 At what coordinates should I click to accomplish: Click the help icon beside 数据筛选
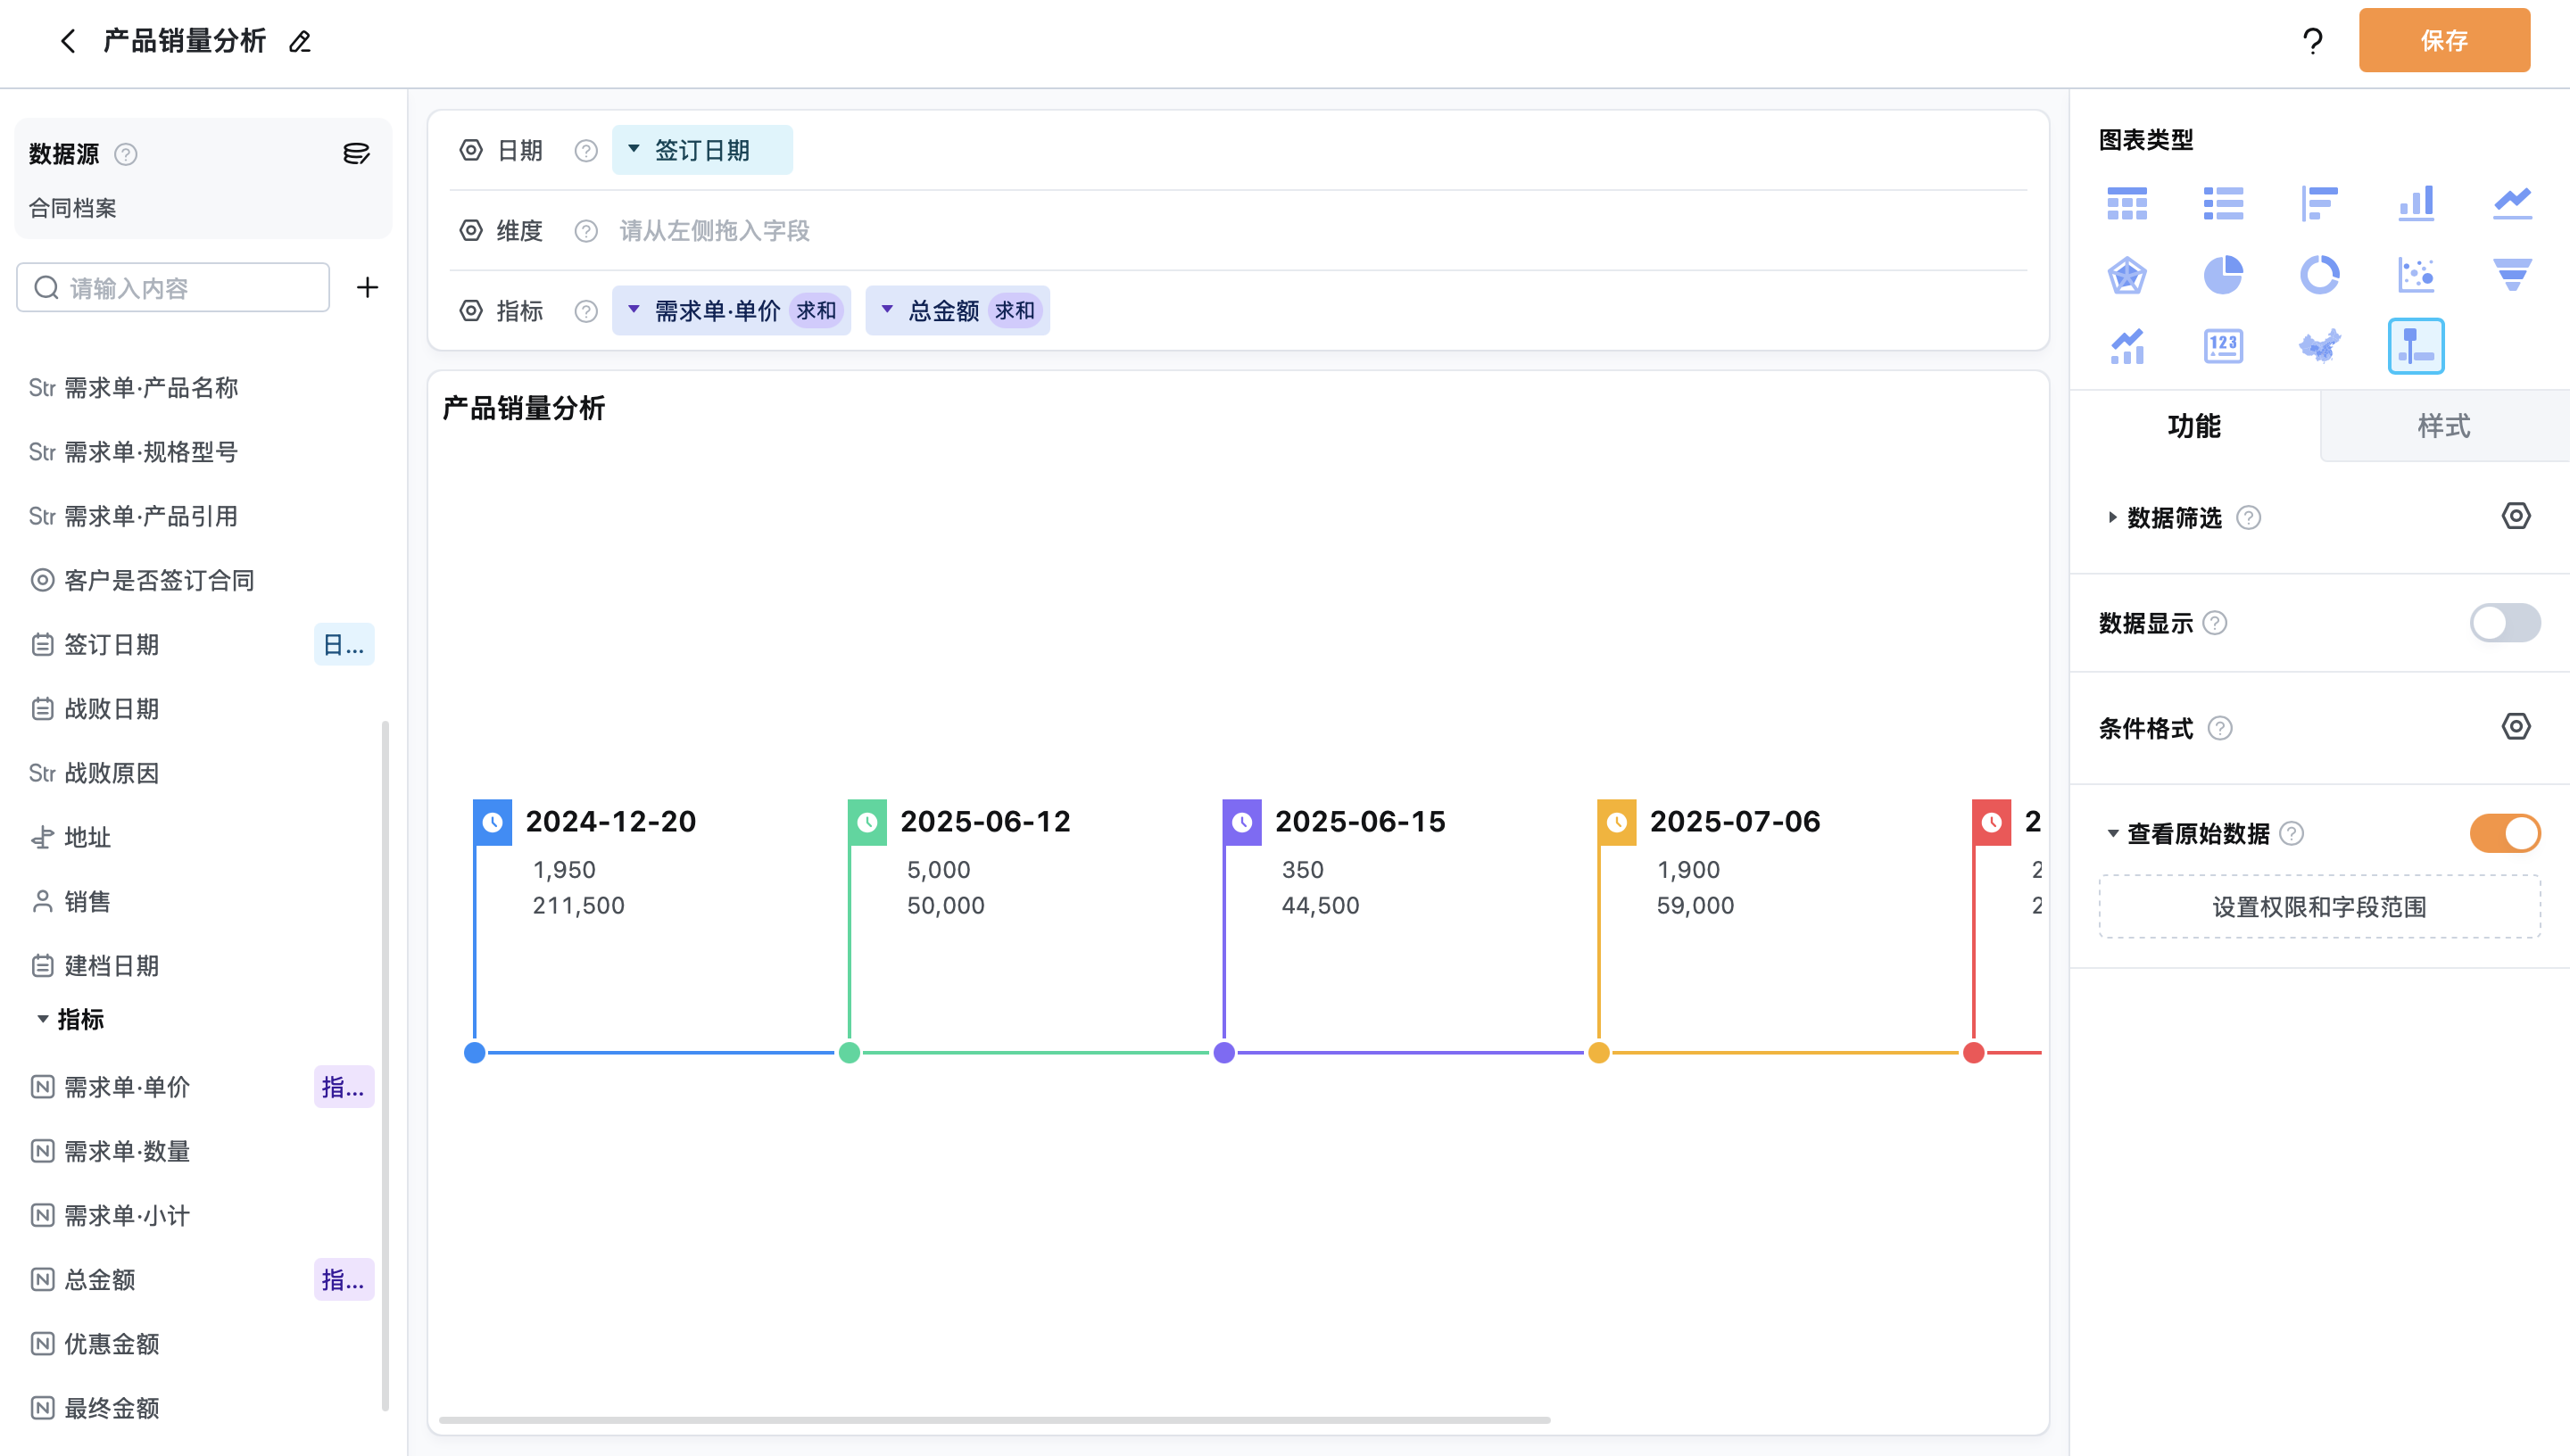click(2248, 518)
